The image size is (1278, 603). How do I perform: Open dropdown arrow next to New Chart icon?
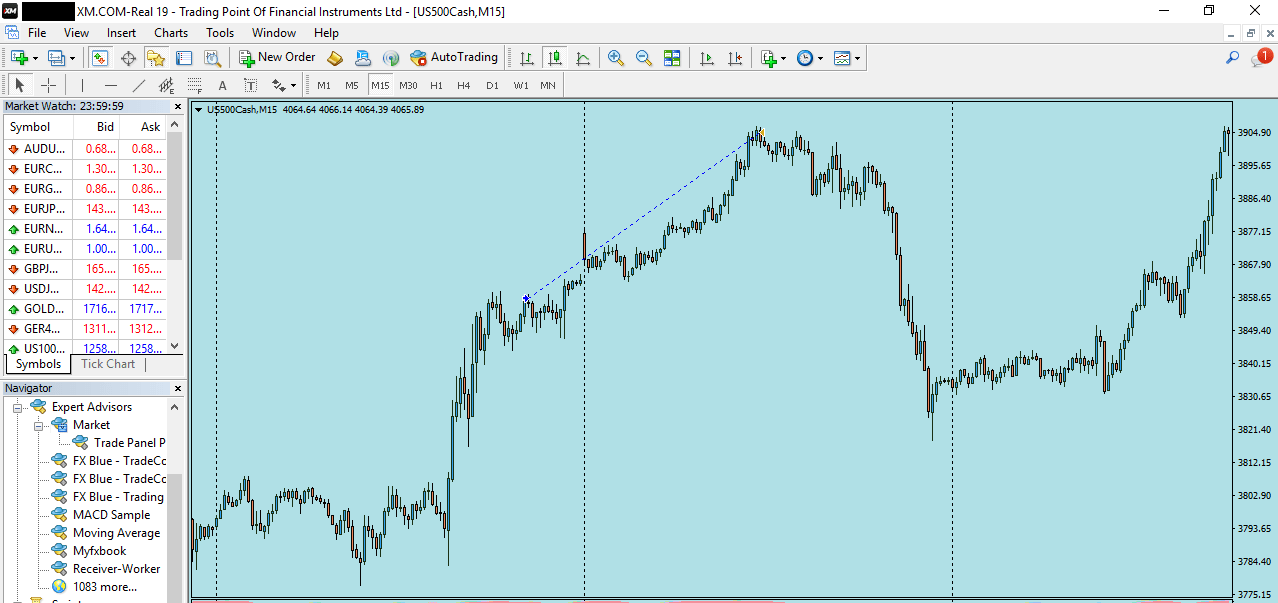tap(34, 59)
